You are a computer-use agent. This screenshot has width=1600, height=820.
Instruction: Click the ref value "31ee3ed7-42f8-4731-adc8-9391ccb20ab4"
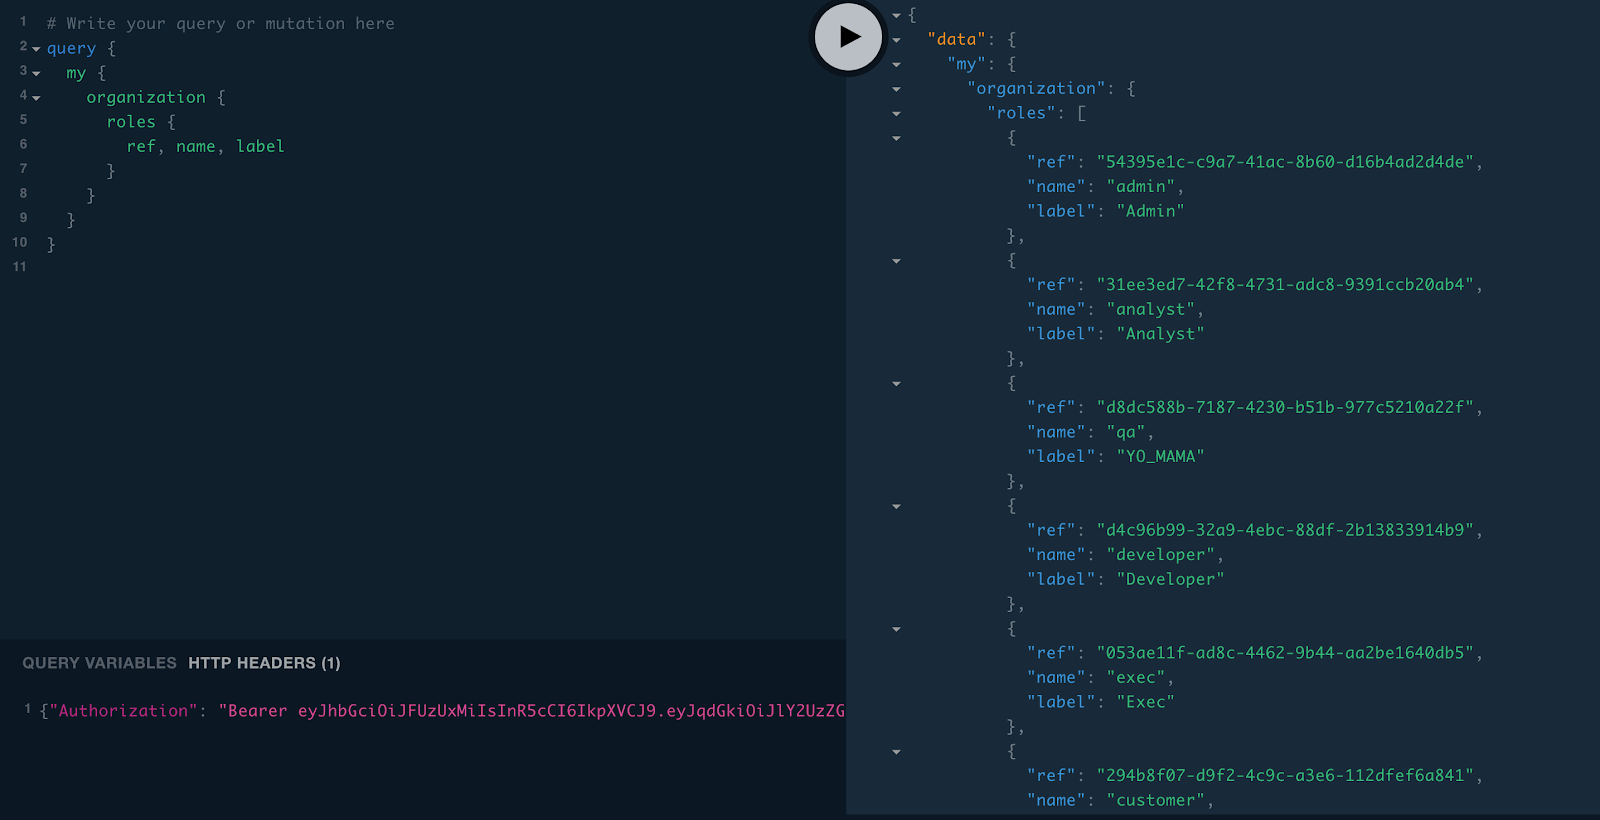(x=1286, y=285)
